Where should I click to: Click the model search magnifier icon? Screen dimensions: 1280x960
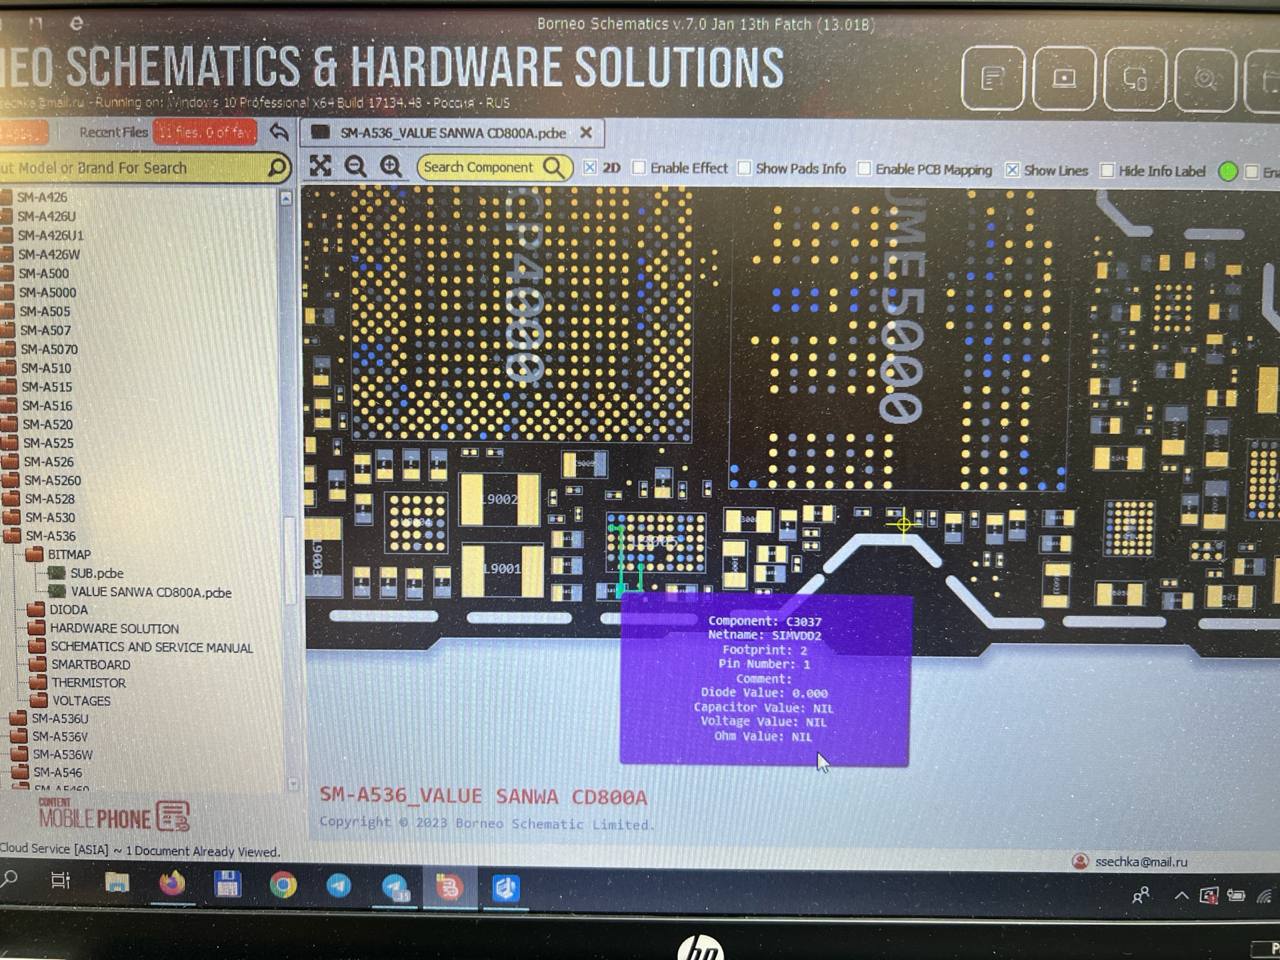[276, 167]
